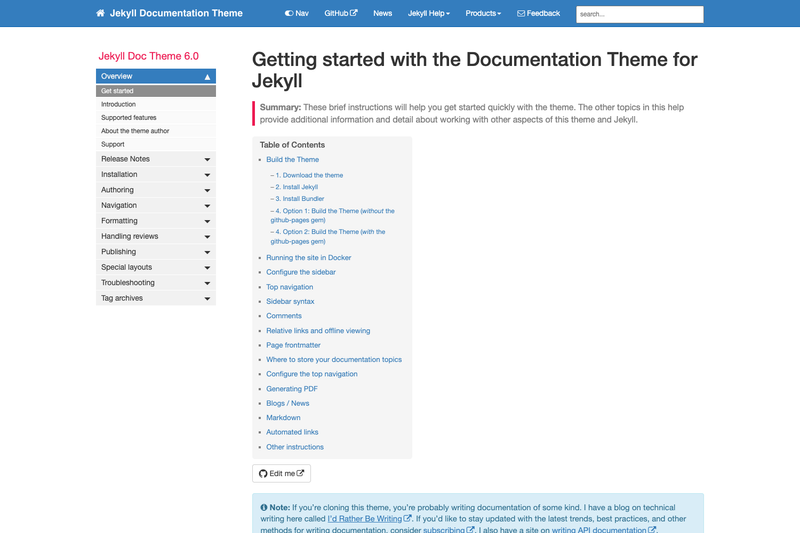Expand the Release Notes section
This screenshot has height=533, width=800.
tap(156, 159)
